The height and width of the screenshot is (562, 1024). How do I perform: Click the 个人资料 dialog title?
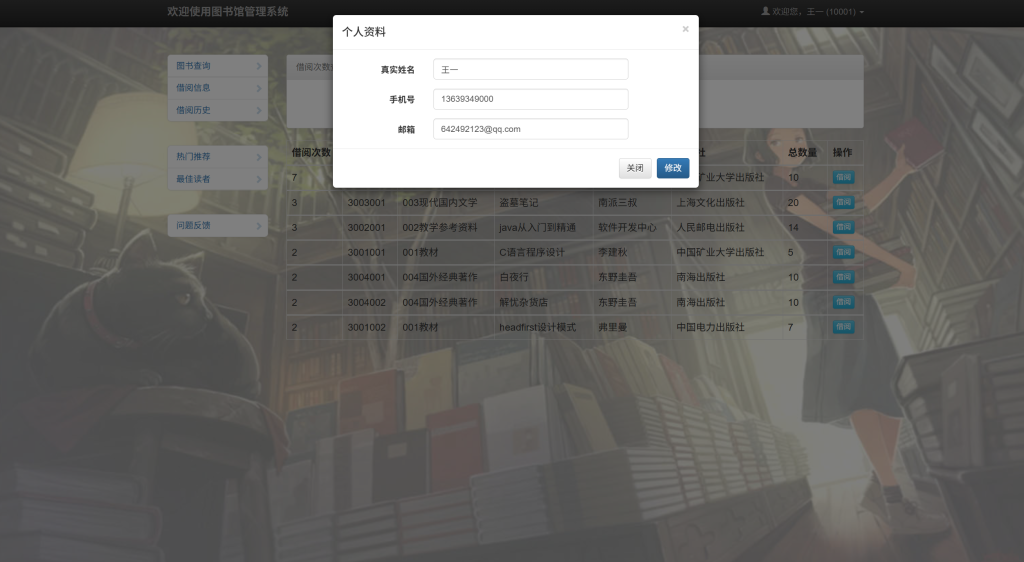pyautogui.click(x=364, y=32)
